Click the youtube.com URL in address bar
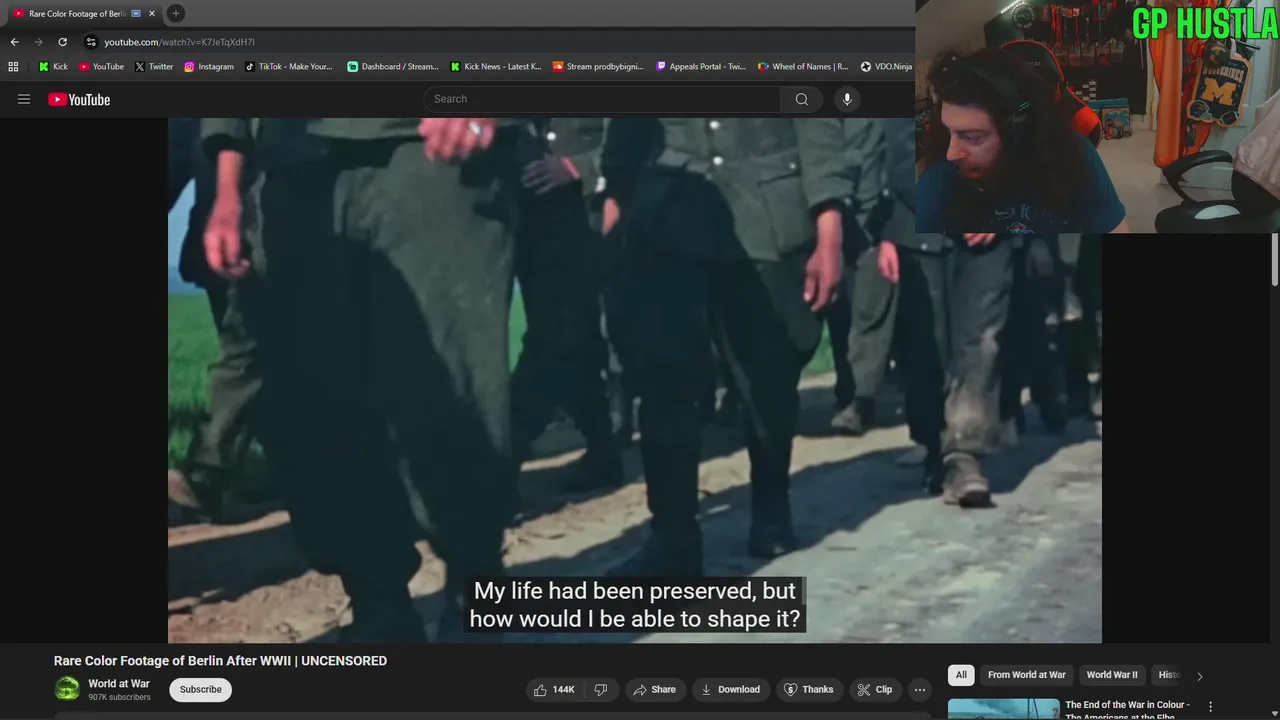The image size is (1280, 720). (x=180, y=42)
